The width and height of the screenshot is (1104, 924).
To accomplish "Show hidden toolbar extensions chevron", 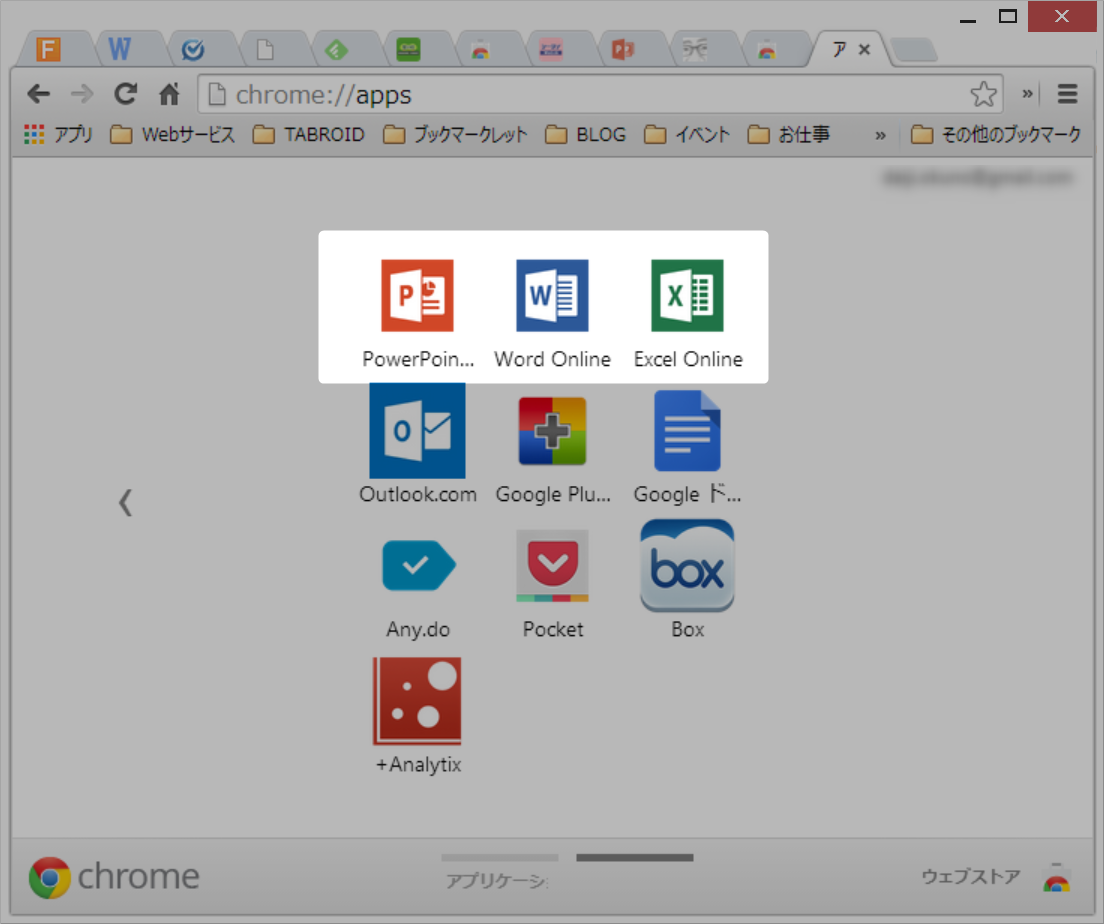I will click(1027, 94).
